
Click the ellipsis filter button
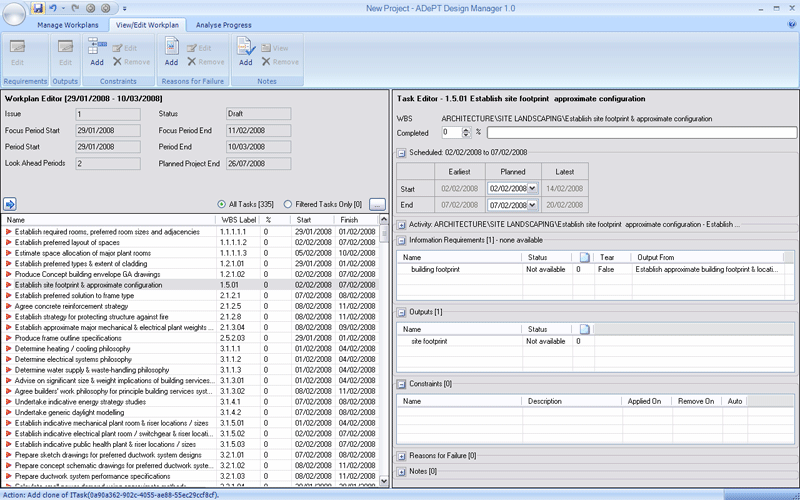(x=376, y=204)
